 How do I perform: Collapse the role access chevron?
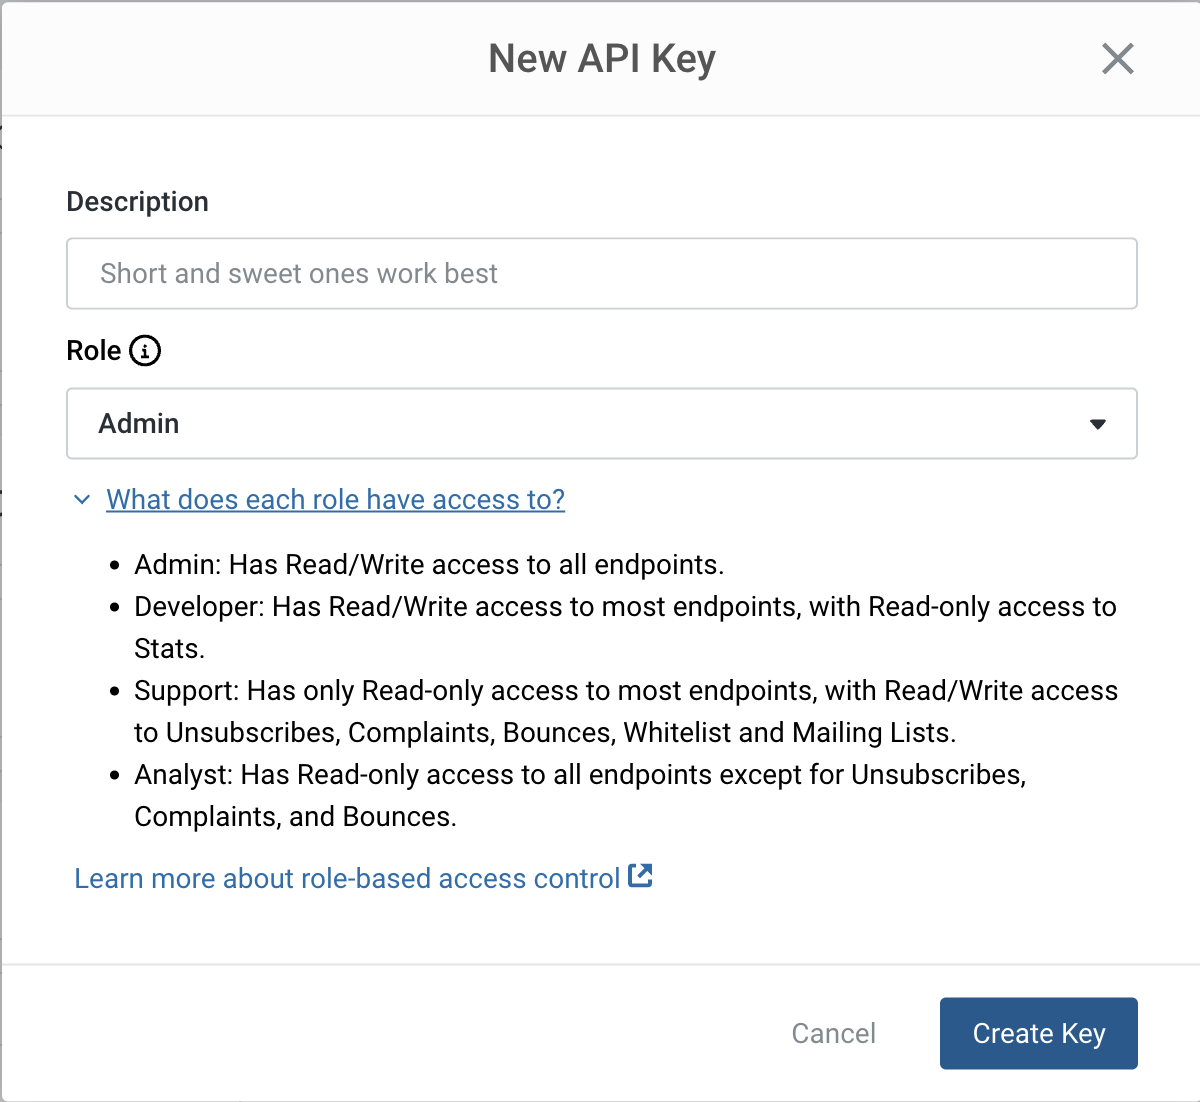click(82, 499)
